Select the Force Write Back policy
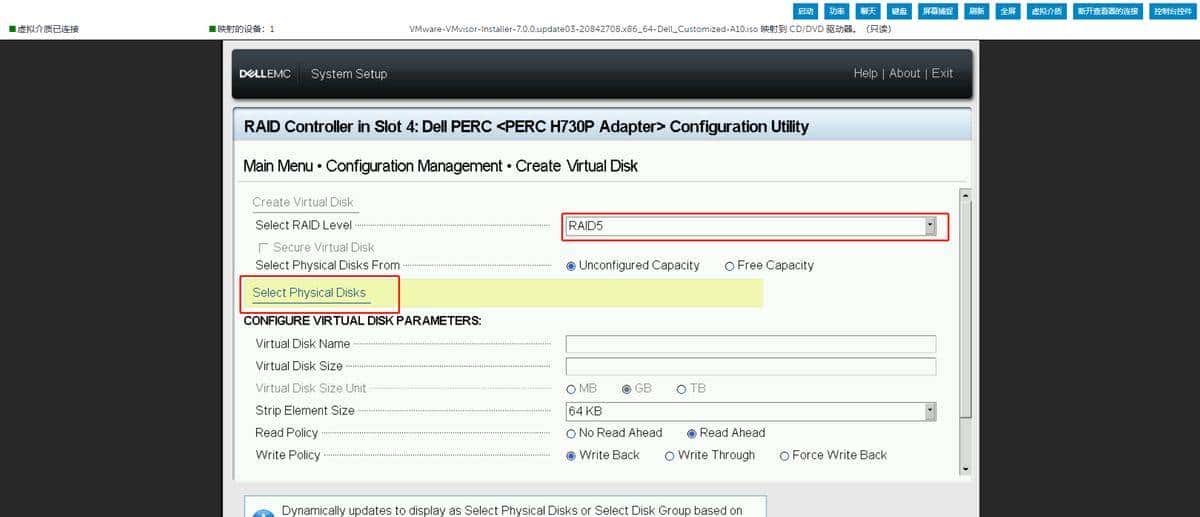Viewport: 1200px width, 517px height. 785,456
